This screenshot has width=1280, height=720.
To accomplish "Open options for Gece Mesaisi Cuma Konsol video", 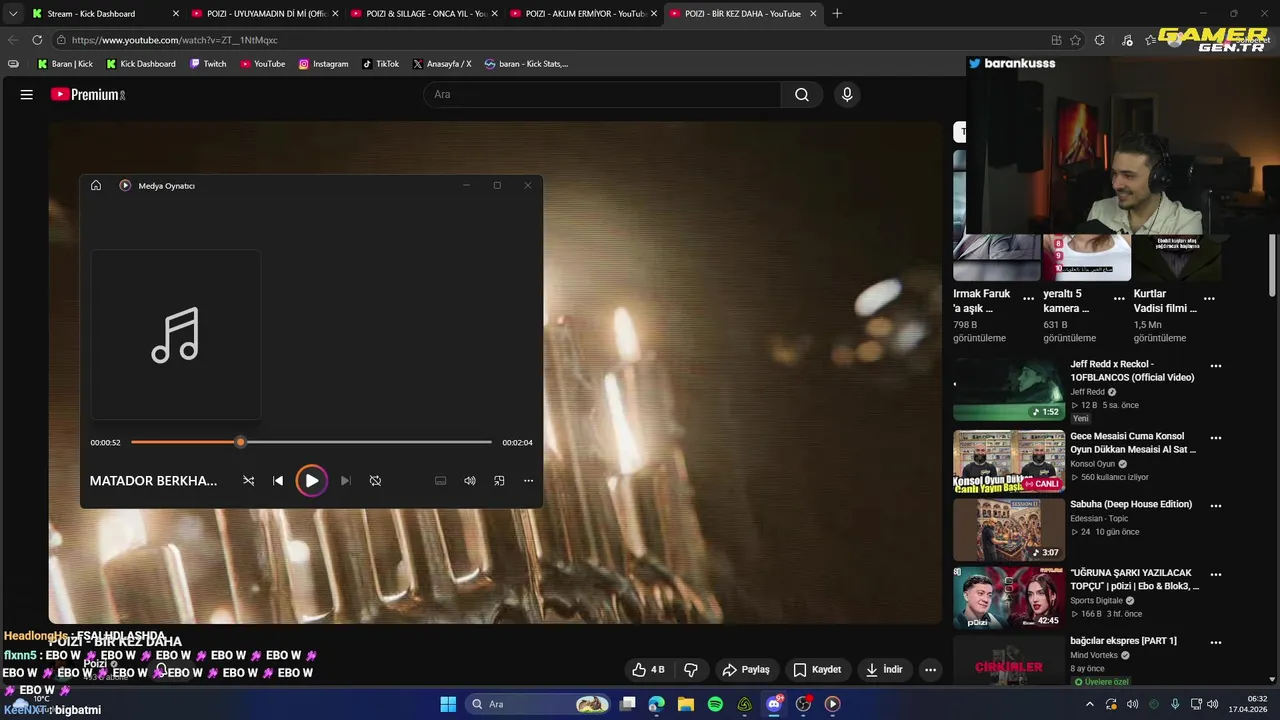I will (1216, 438).
